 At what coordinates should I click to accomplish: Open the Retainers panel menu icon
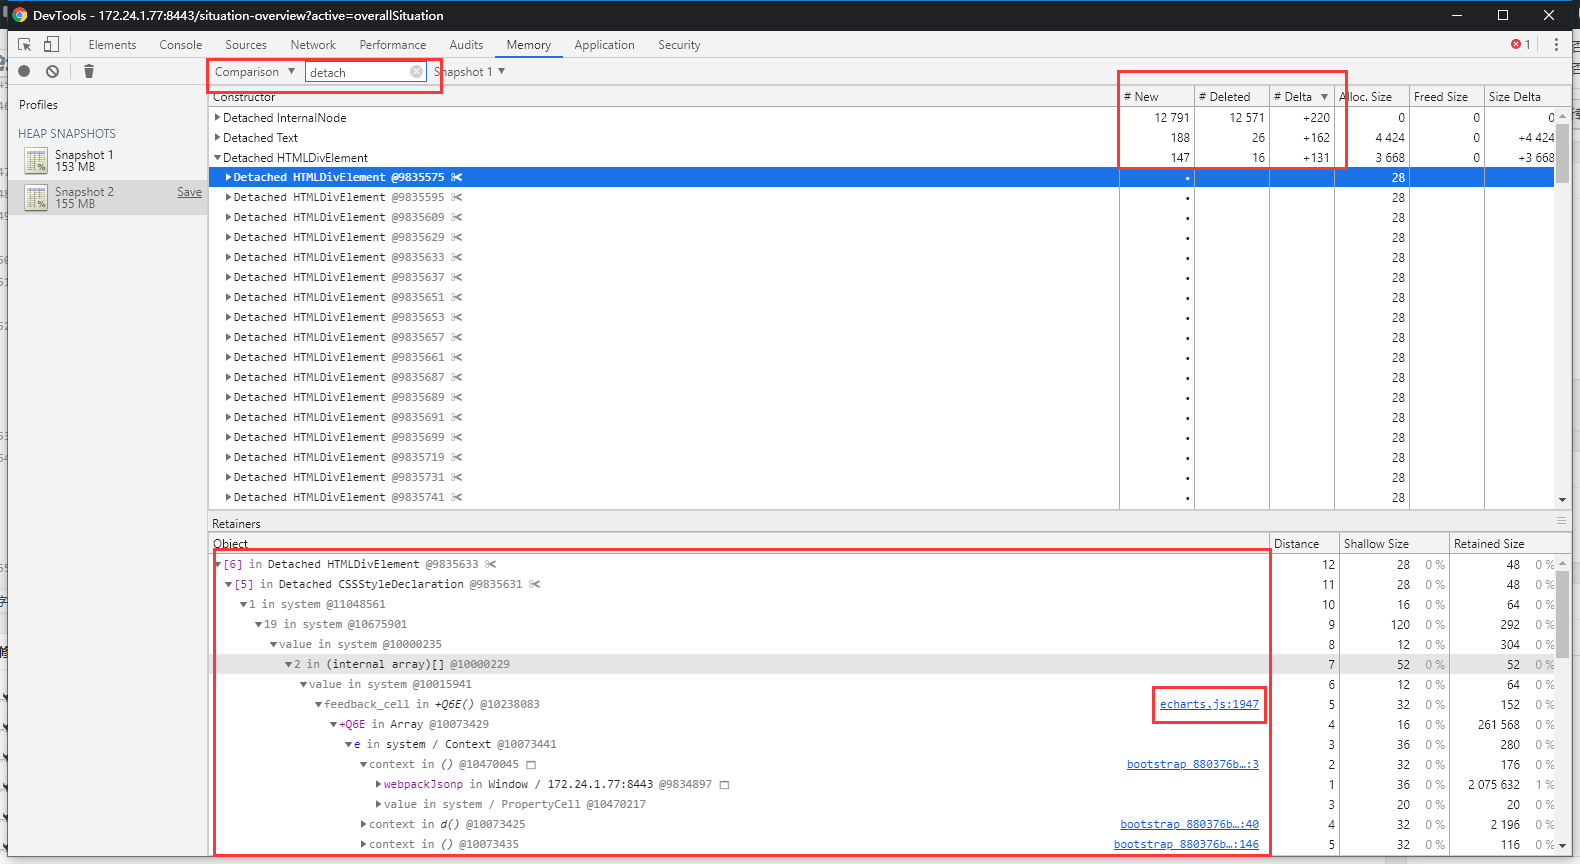click(x=1561, y=521)
